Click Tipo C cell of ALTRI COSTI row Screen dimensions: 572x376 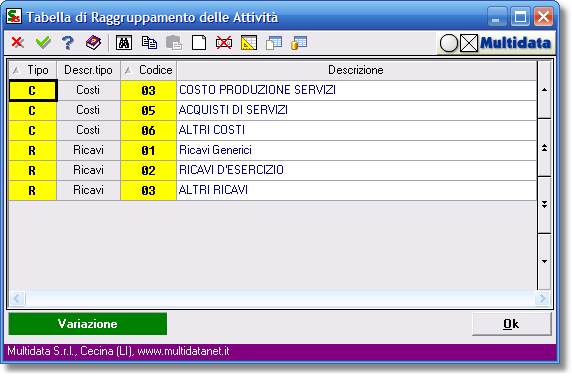[x=32, y=131]
